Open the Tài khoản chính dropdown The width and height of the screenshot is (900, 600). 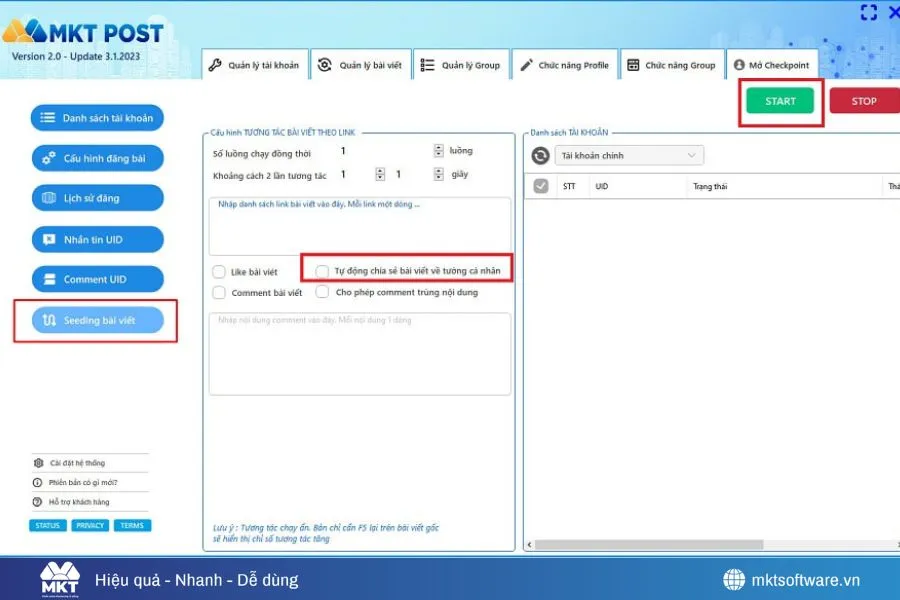629,155
